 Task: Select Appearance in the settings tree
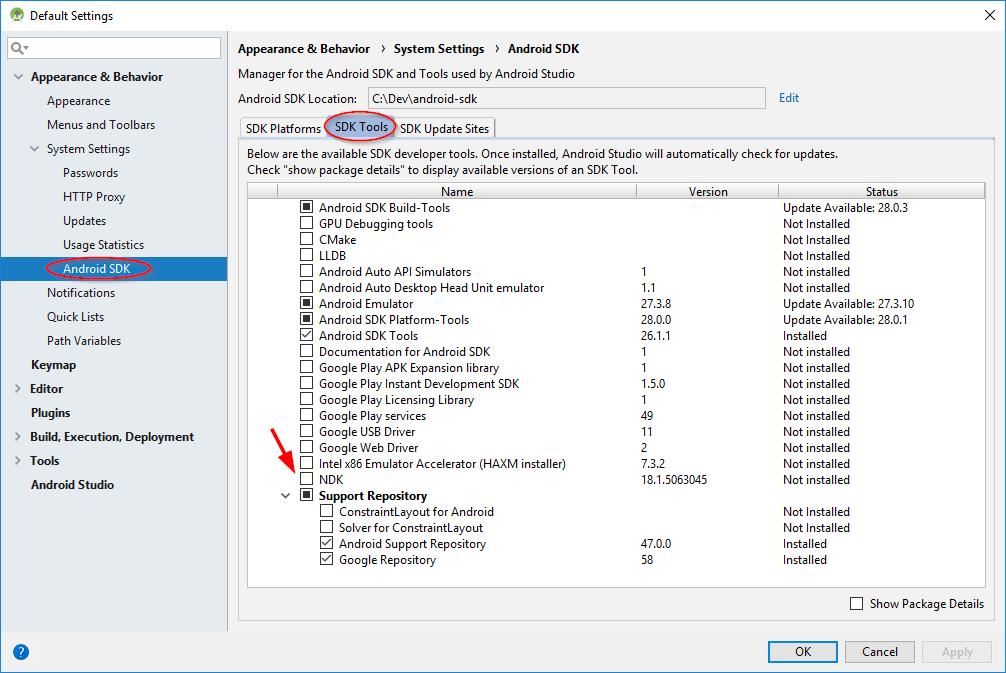78,101
